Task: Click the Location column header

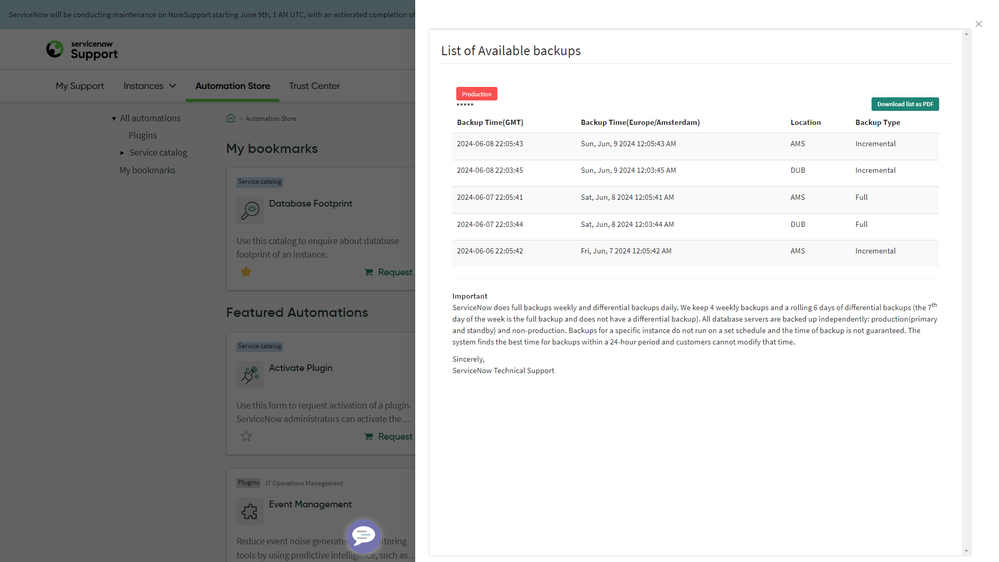Action: pyautogui.click(x=805, y=122)
